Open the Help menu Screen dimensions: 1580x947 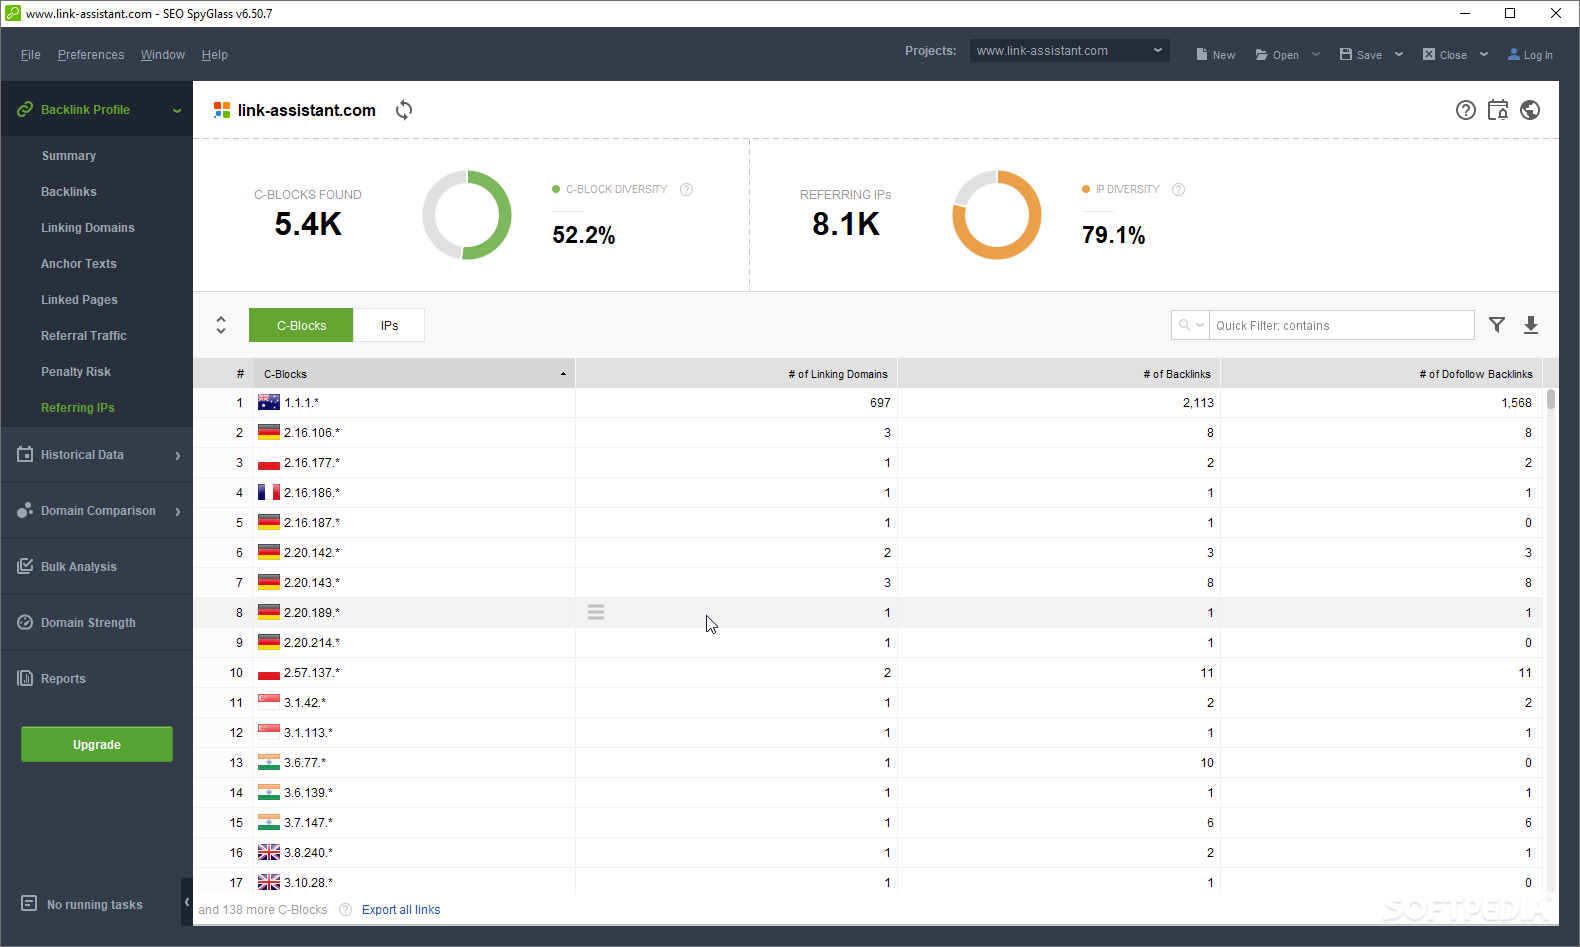[x=215, y=55]
